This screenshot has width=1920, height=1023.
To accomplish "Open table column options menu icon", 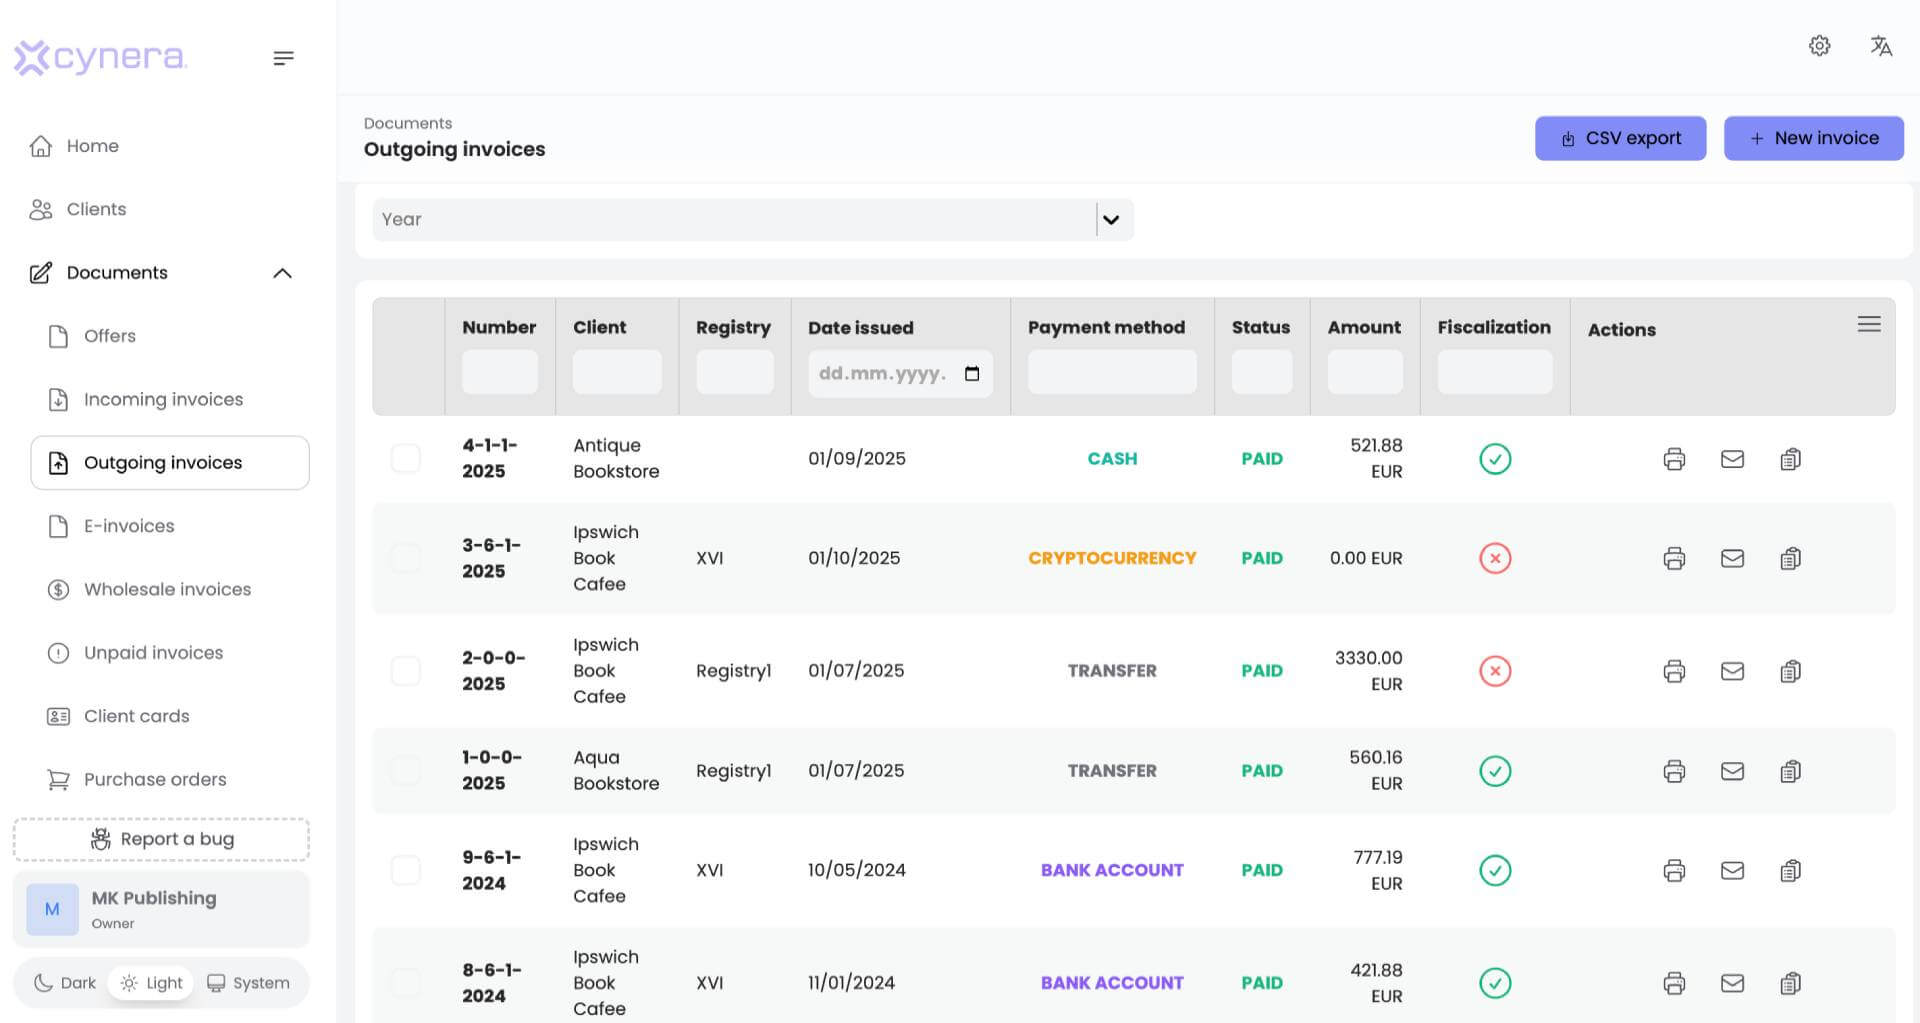I will [1869, 324].
